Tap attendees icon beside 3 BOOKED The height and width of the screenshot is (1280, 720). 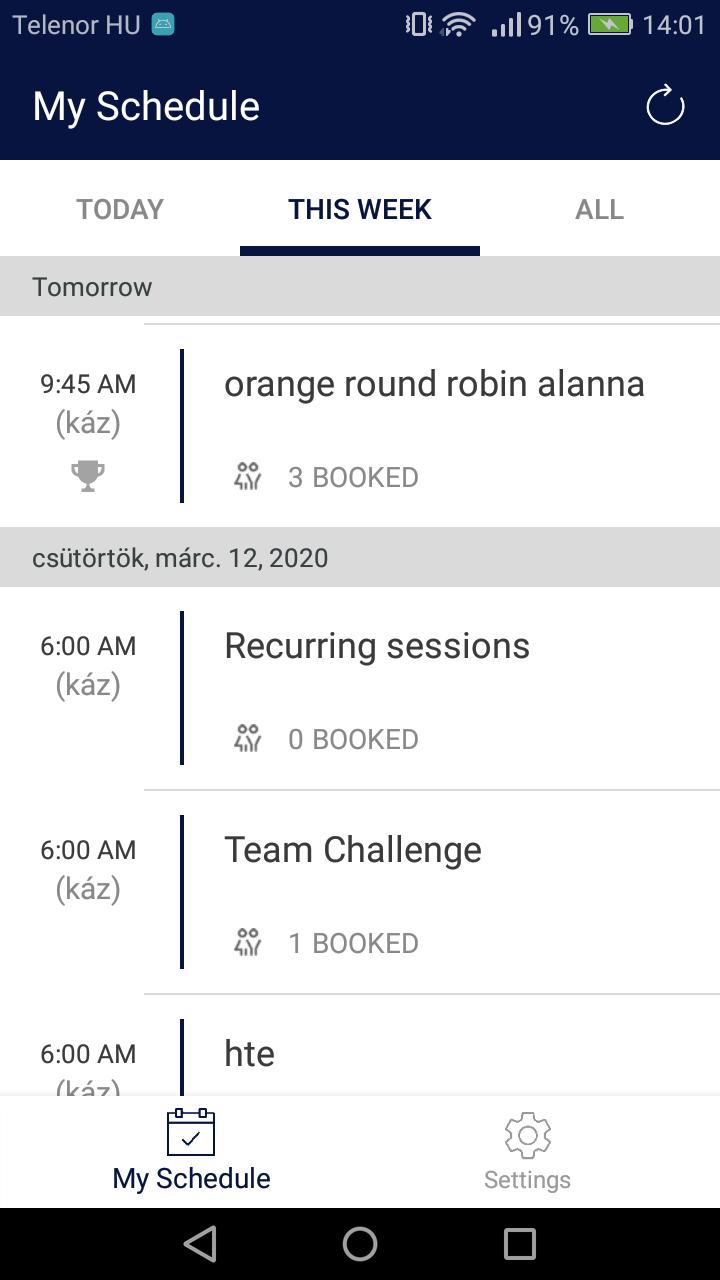(x=247, y=477)
